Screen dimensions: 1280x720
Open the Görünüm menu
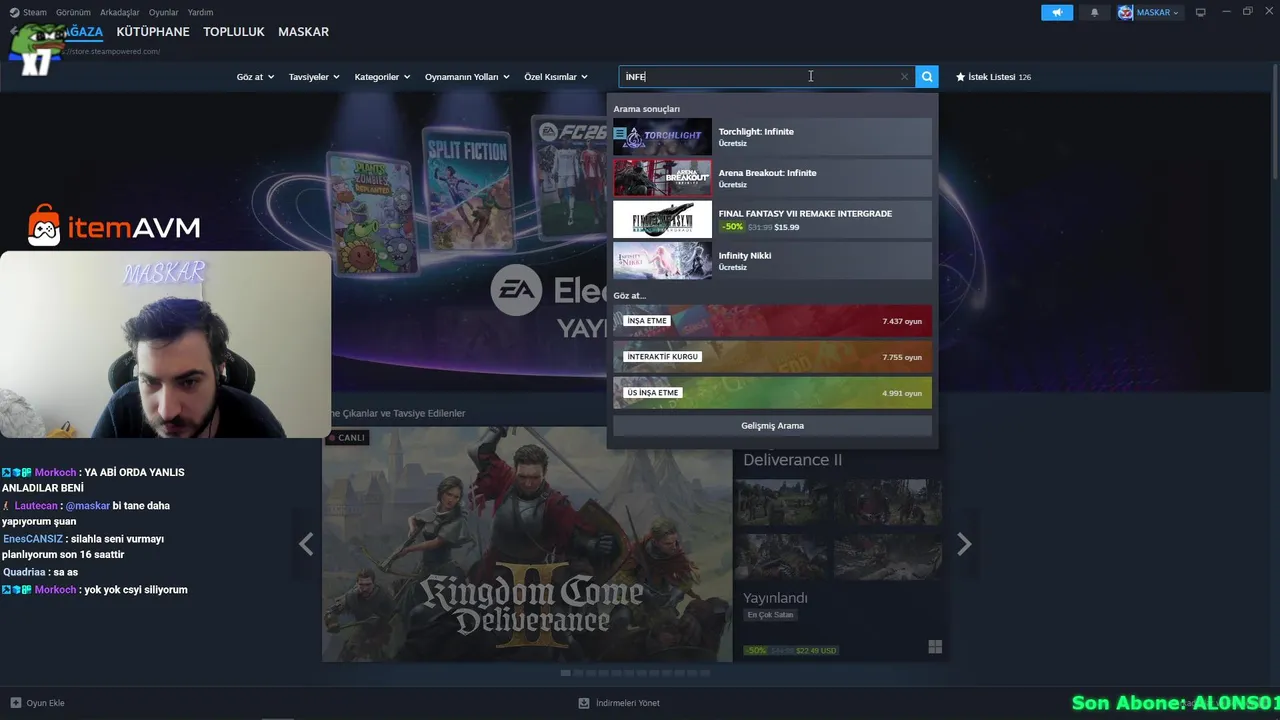[73, 12]
